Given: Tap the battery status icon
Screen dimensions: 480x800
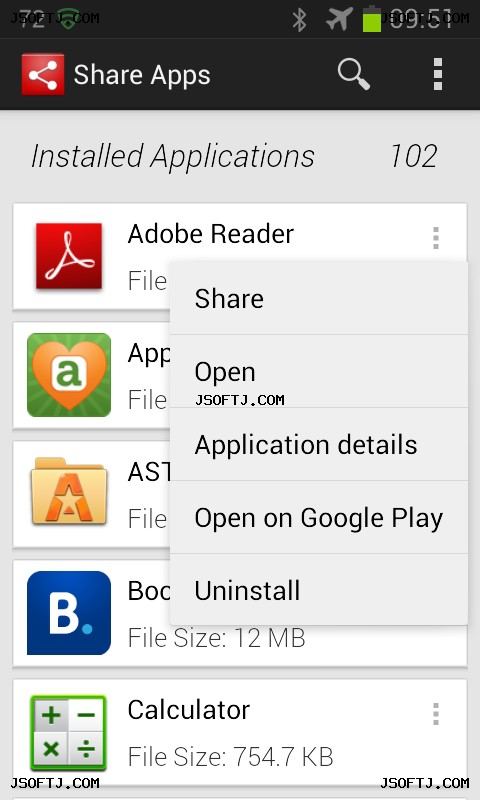Looking at the screenshot, I should click(x=372, y=19).
